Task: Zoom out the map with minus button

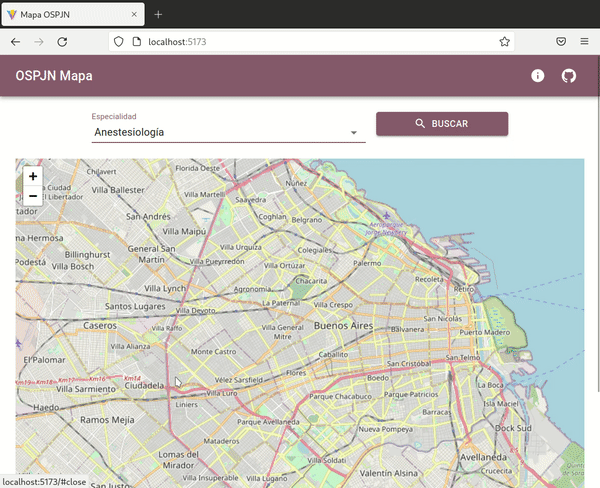Action: coord(33,196)
